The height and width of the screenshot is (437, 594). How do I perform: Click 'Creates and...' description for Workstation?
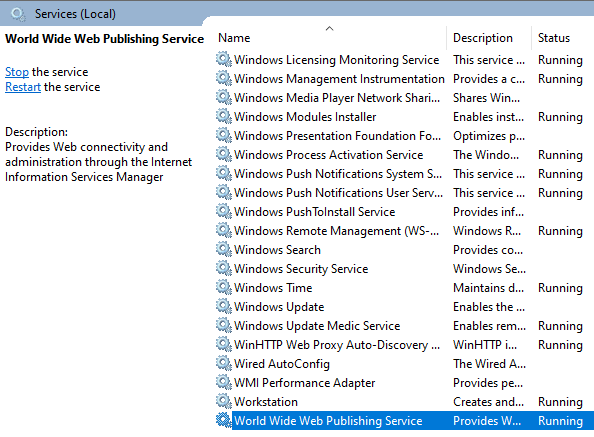488,402
